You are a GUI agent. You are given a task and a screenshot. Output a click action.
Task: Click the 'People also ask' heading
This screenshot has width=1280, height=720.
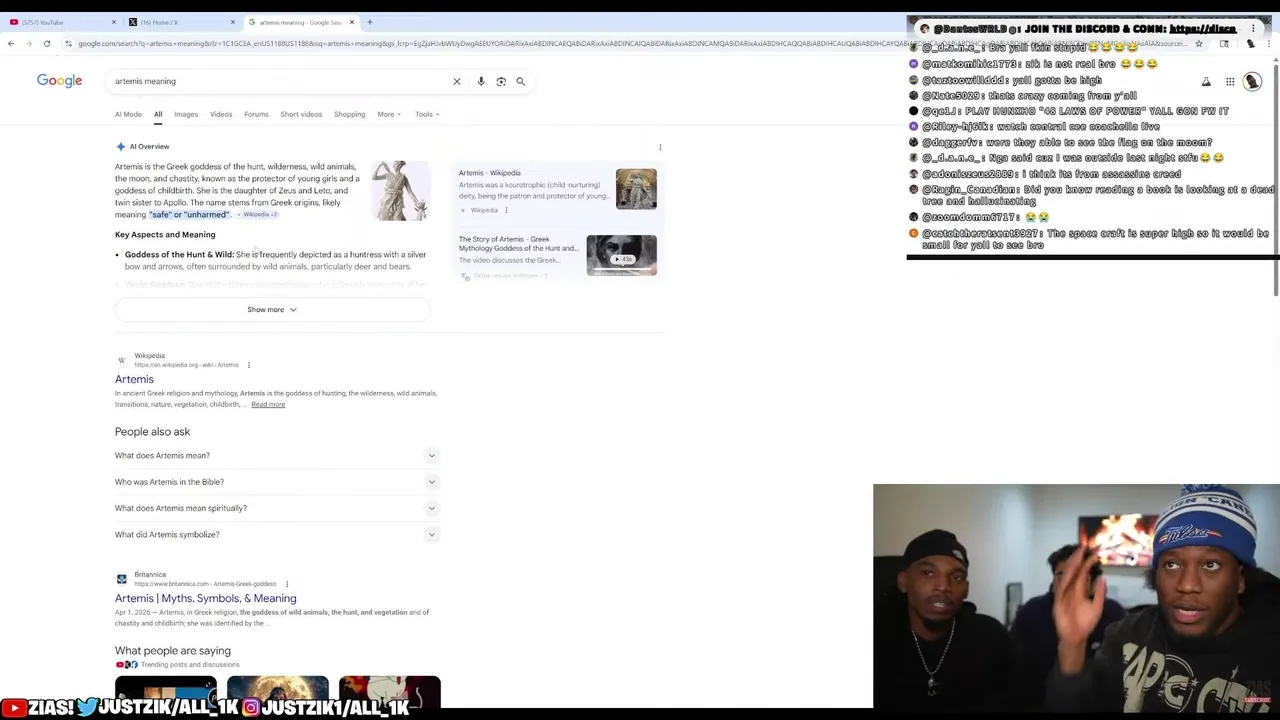pyautogui.click(x=152, y=432)
